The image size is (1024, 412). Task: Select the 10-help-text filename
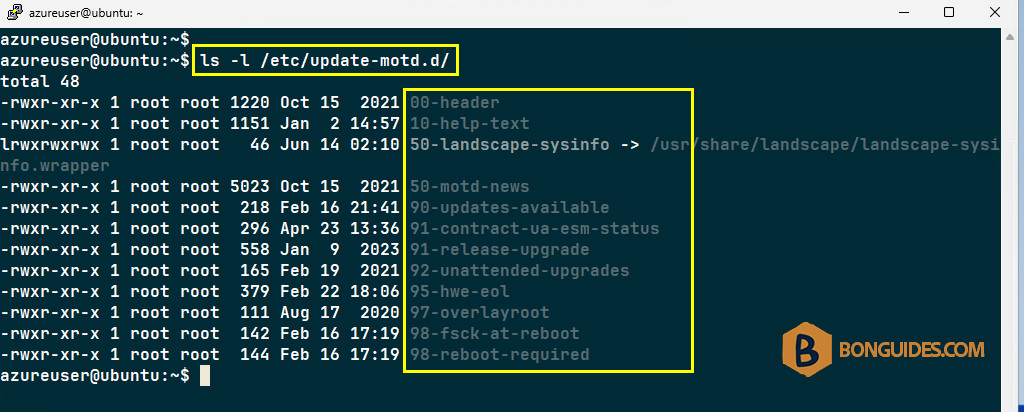pos(470,123)
